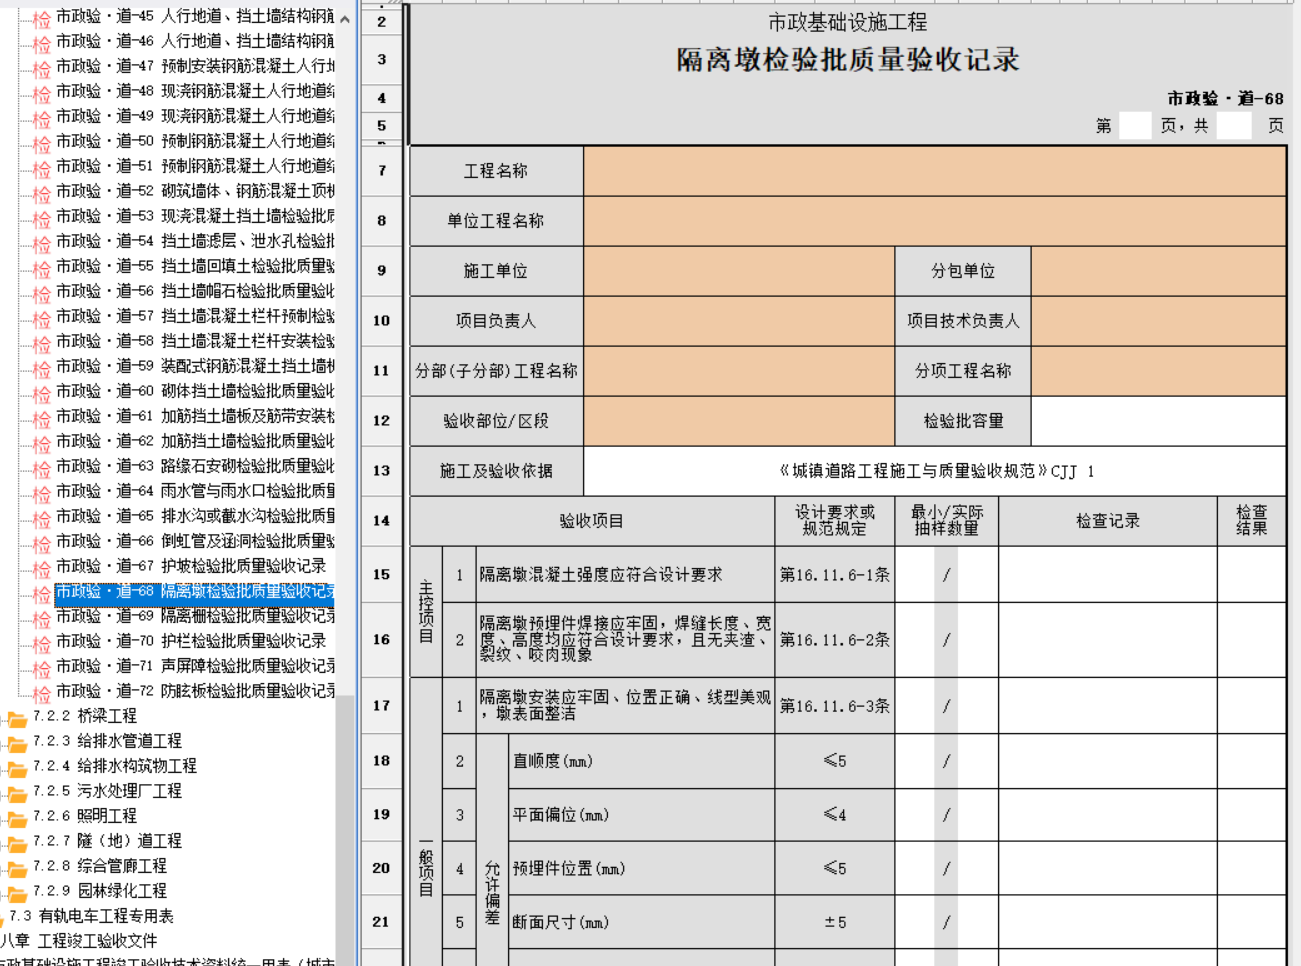Click the tree panel scroll-up arrow
This screenshot has height=966, width=1301.
[x=345, y=19]
